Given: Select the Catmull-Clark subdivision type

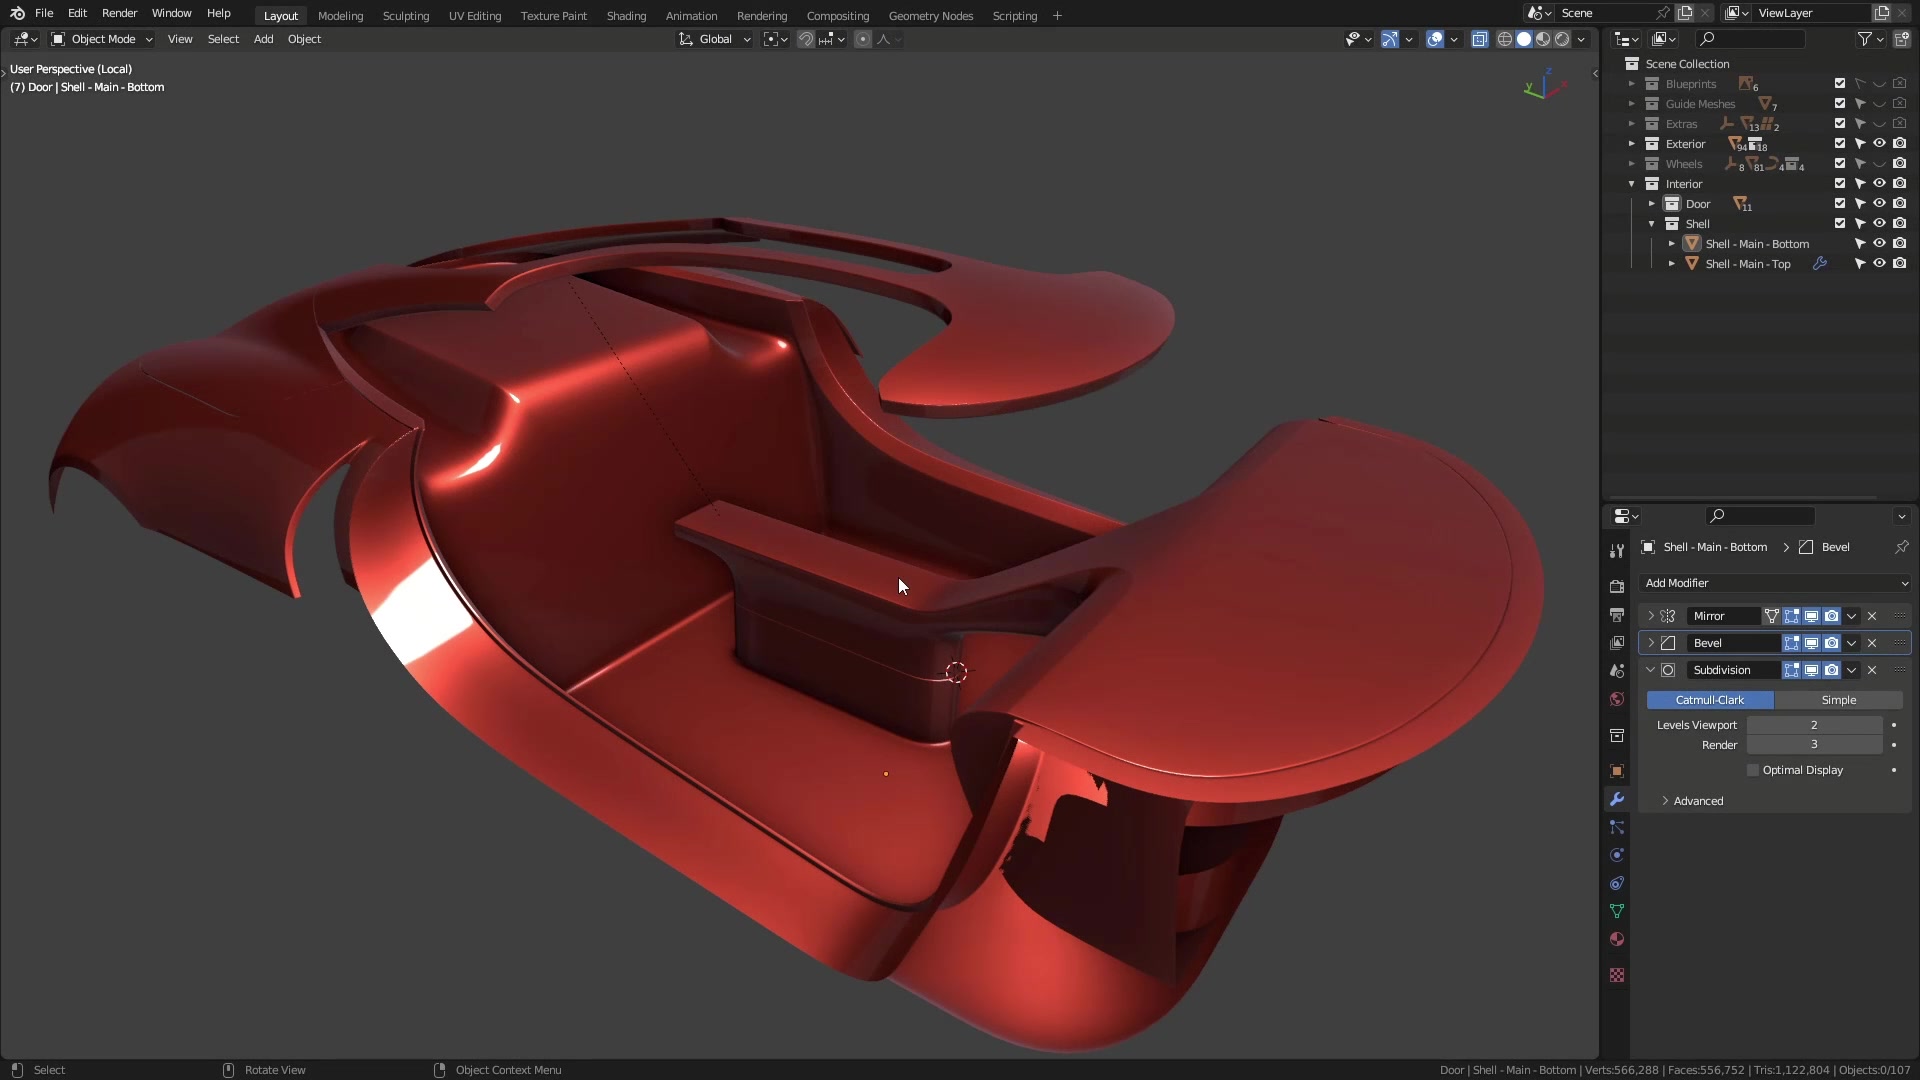Looking at the screenshot, I should 1710,700.
